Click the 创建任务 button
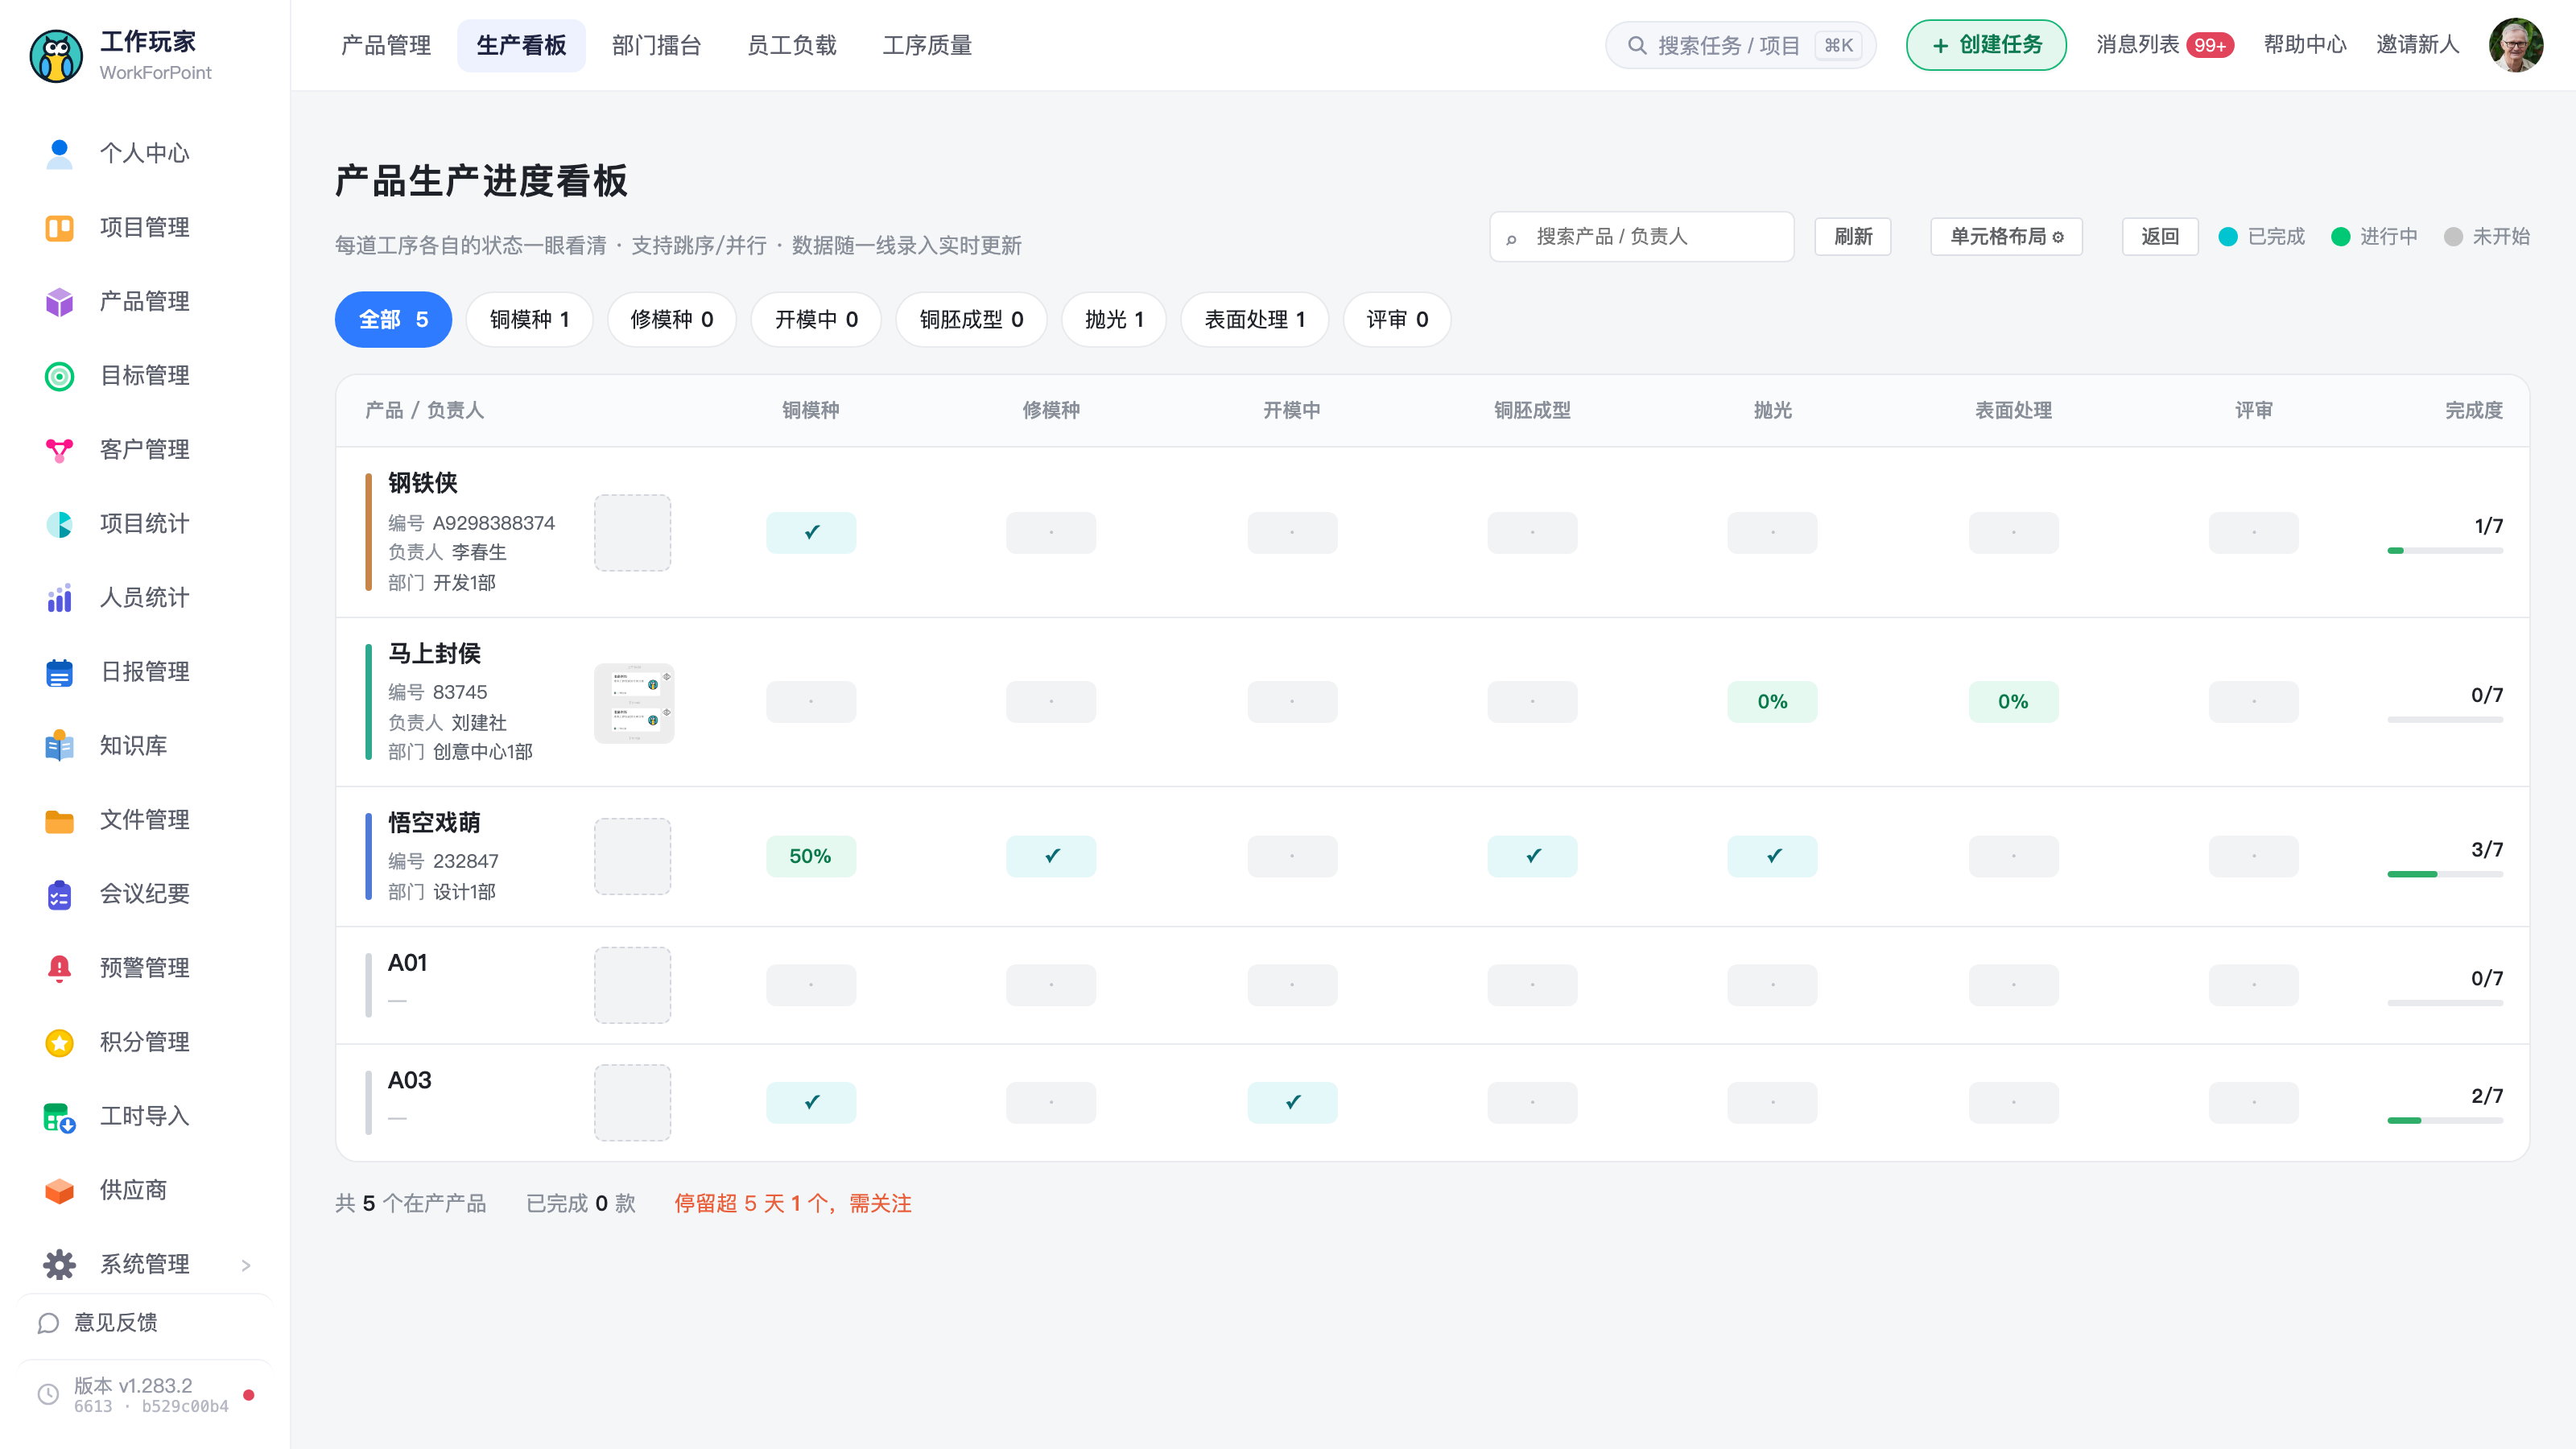Image resolution: width=2576 pixels, height=1449 pixels. [1986, 45]
